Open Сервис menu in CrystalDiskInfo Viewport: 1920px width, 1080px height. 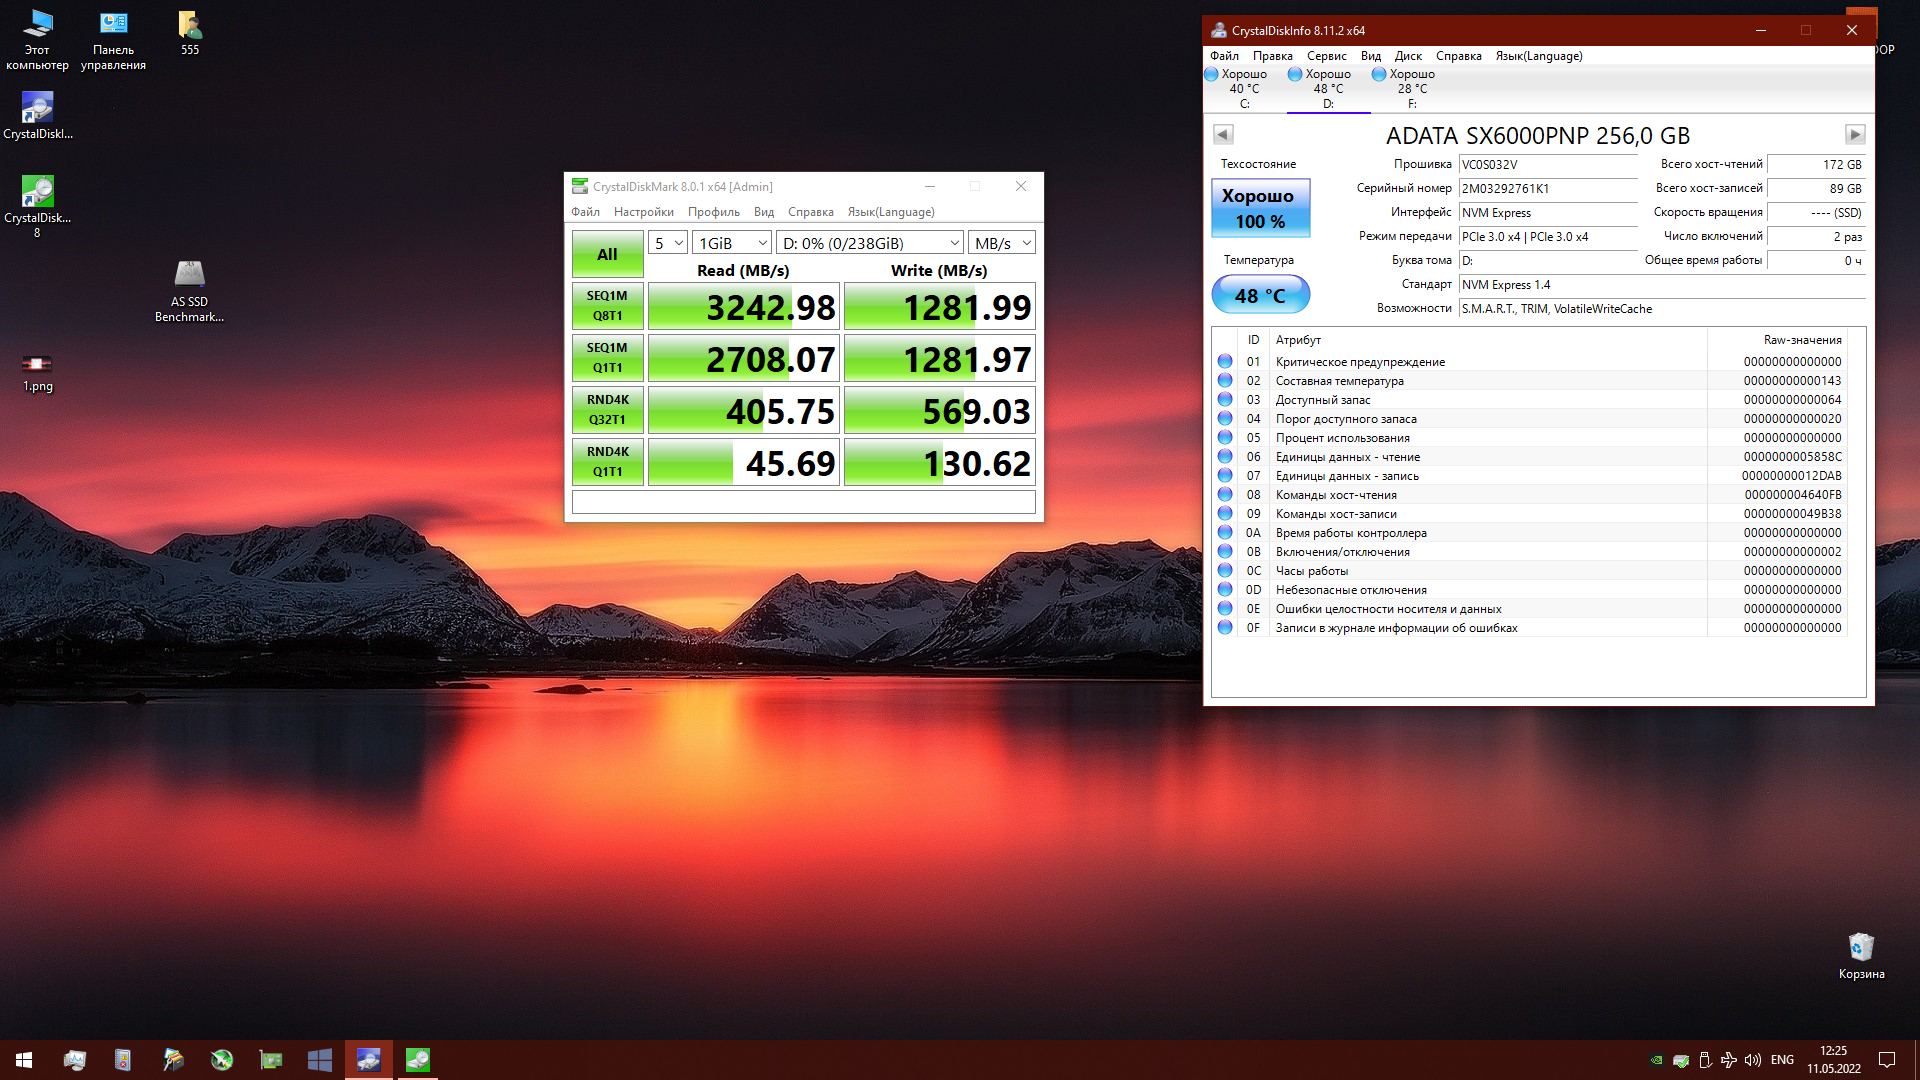coord(1326,56)
